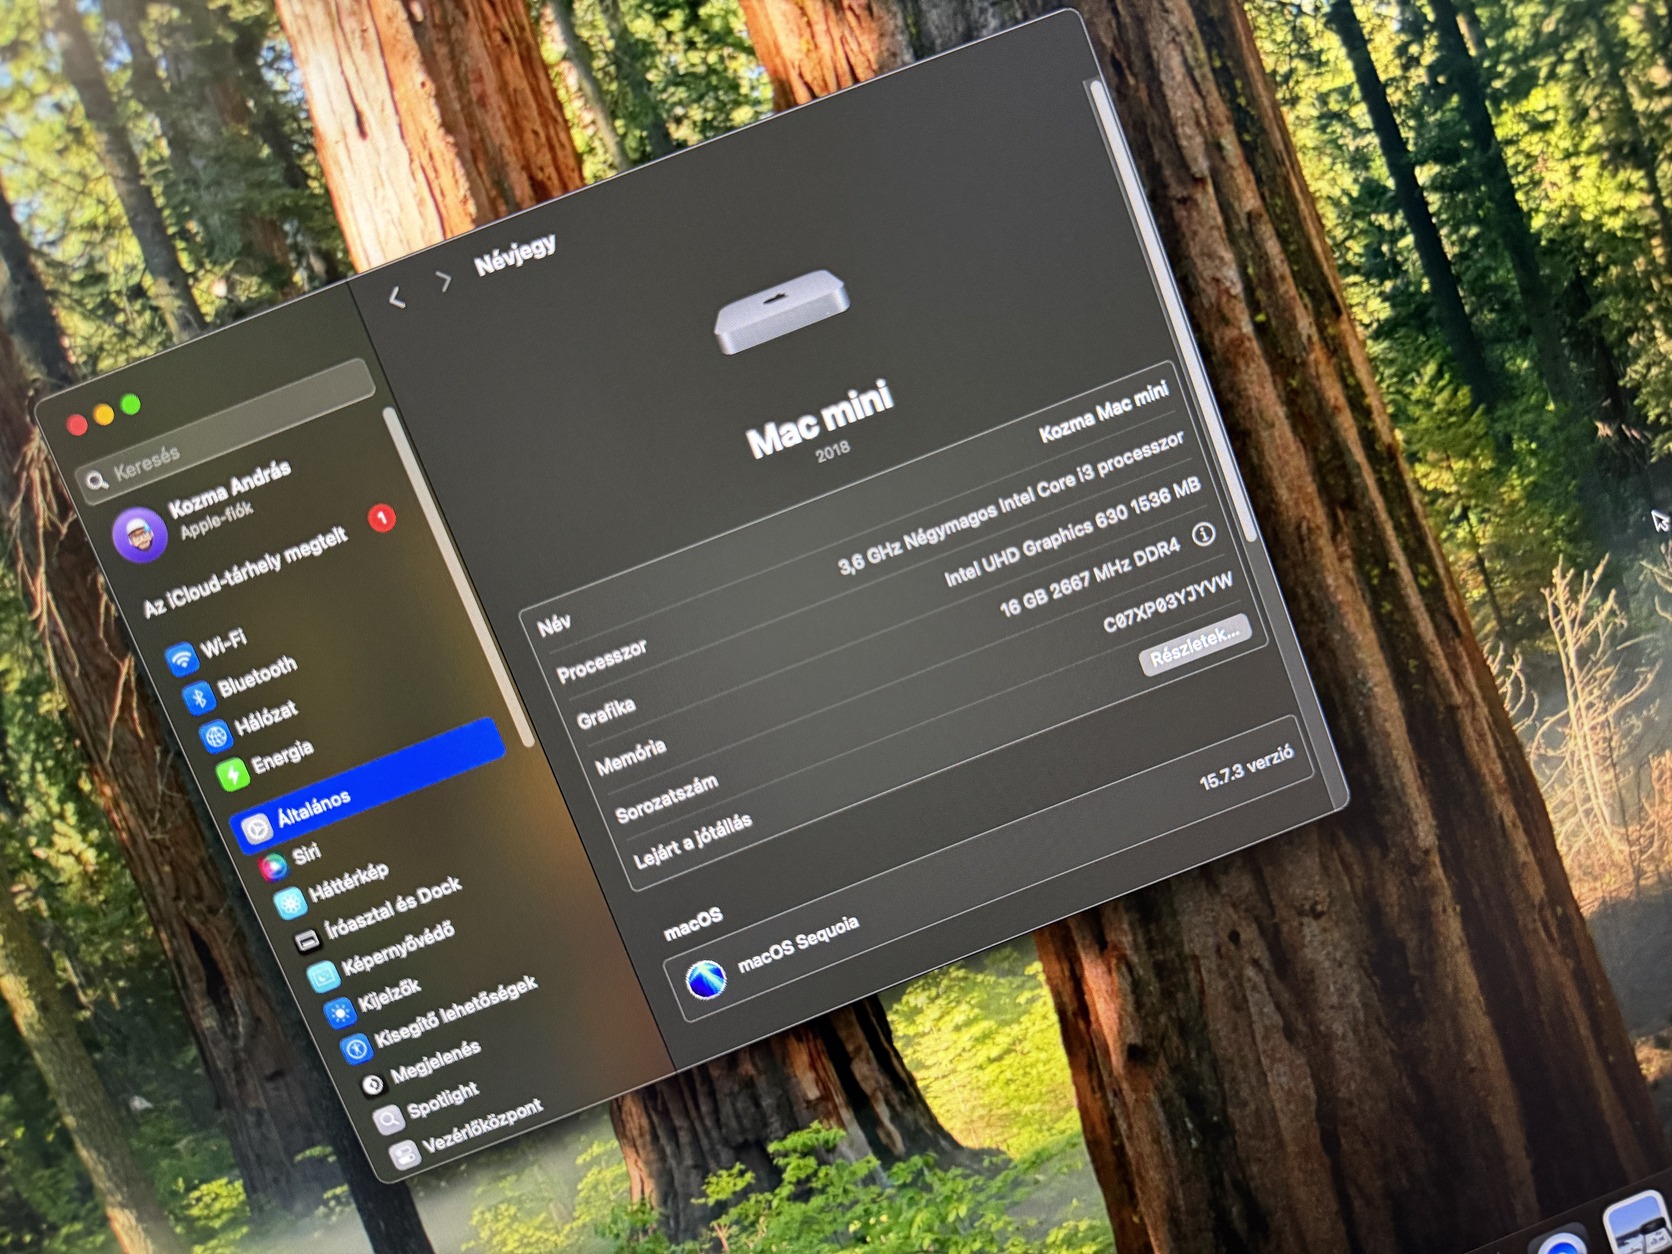This screenshot has height=1254, width=1672.
Task: Click the Keresés search field
Action: 227,432
